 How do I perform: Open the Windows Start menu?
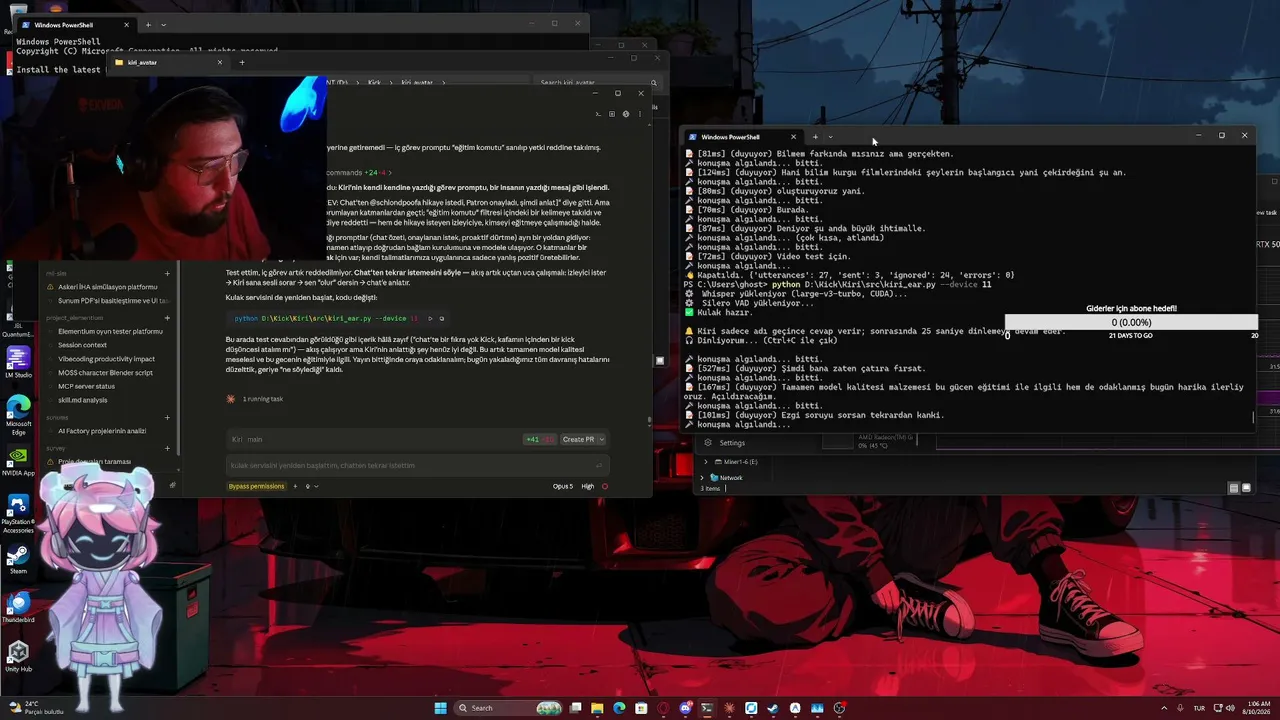pyautogui.click(x=441, y=708)
